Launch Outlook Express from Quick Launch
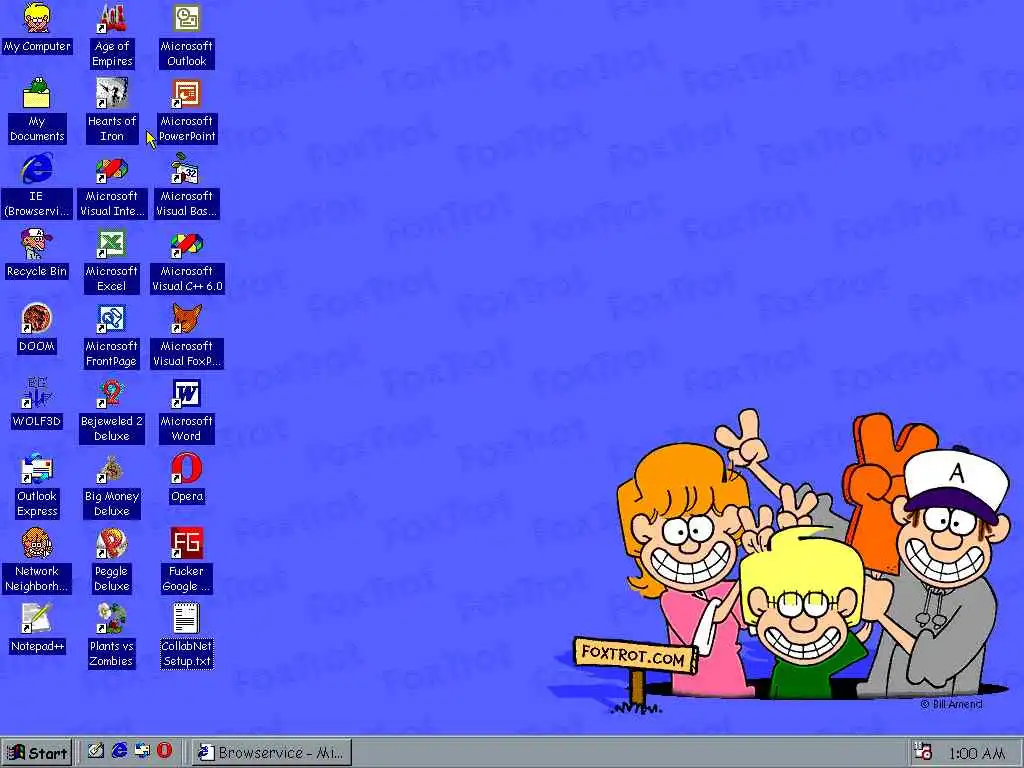Image resolution: width=1024 pixels, height=768 pixels. click(x=142, y=751)
